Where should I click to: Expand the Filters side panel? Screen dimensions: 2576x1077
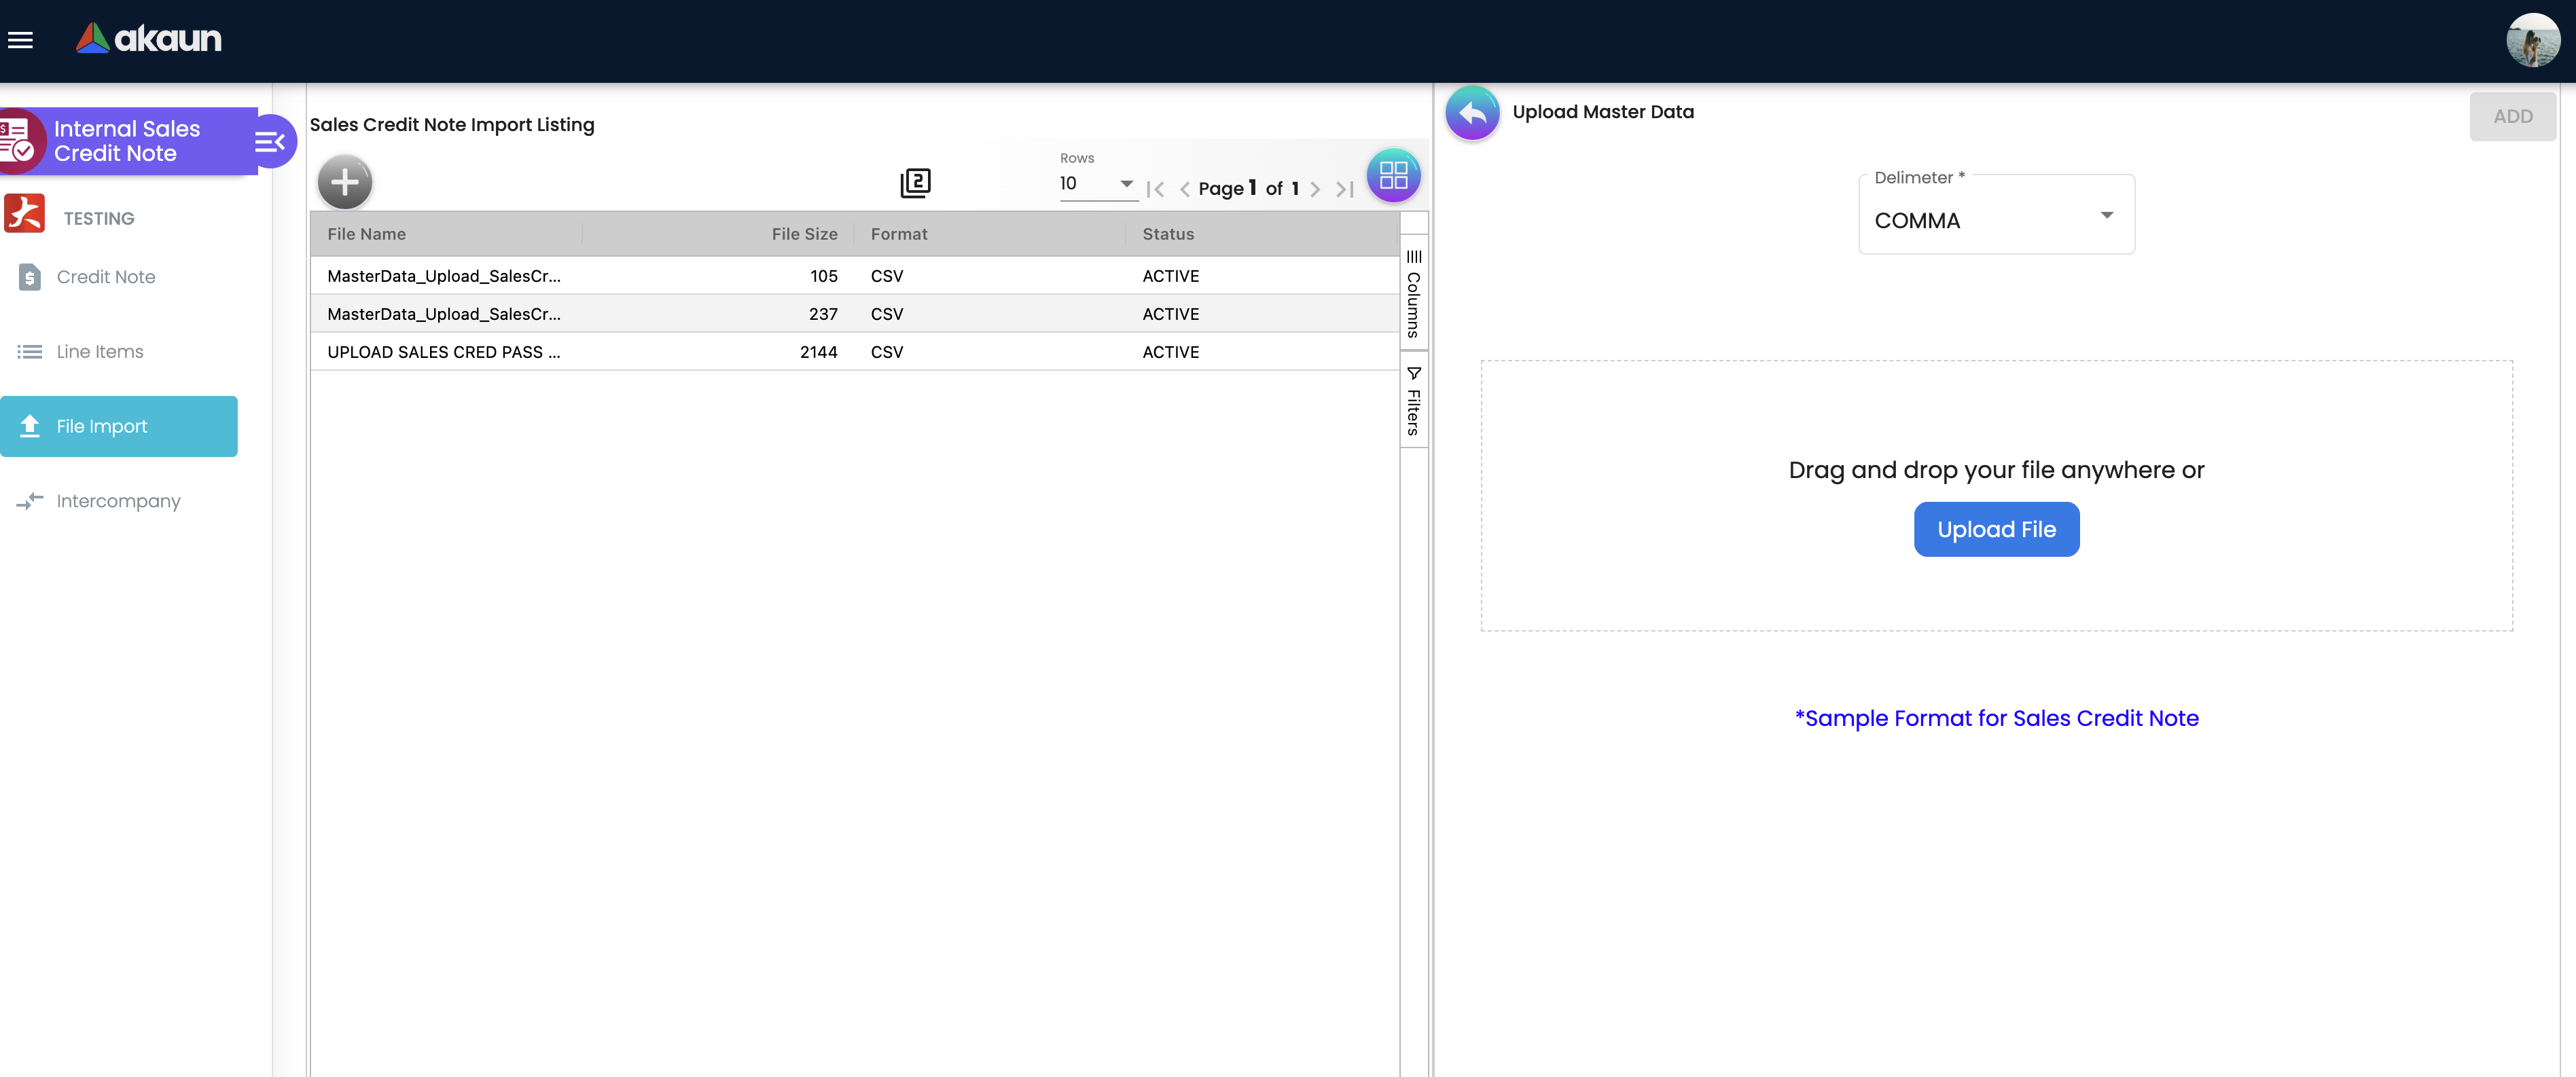click(1413, 401)
